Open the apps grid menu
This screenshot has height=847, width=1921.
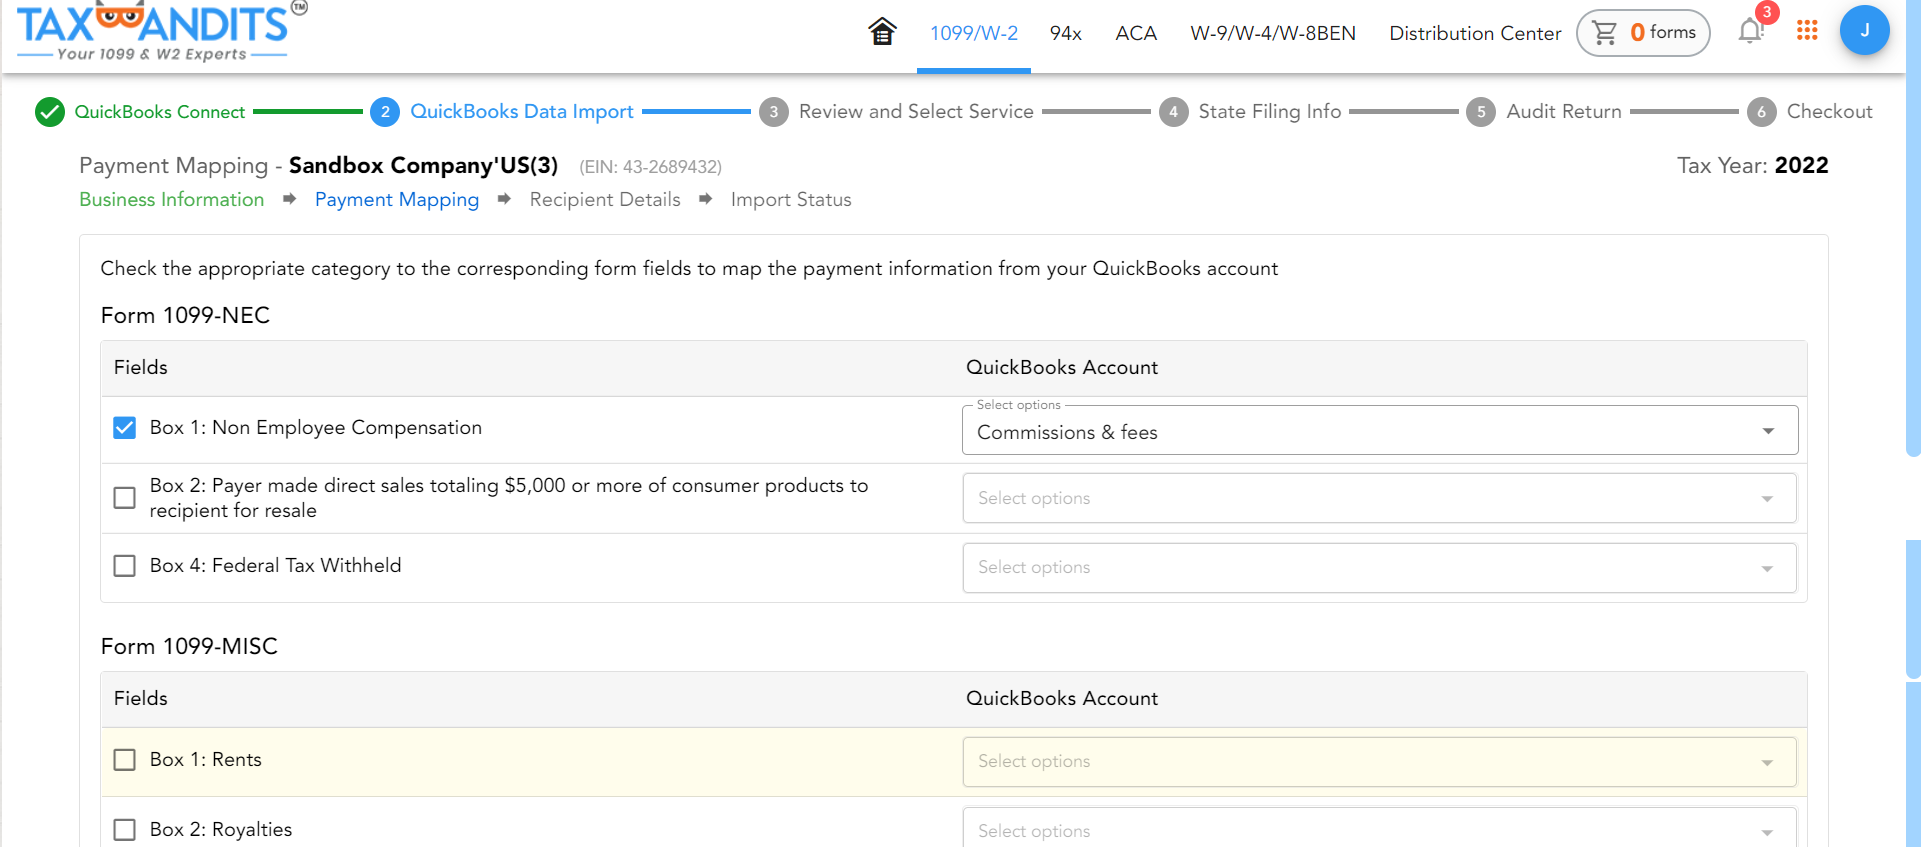(1807, 31)
